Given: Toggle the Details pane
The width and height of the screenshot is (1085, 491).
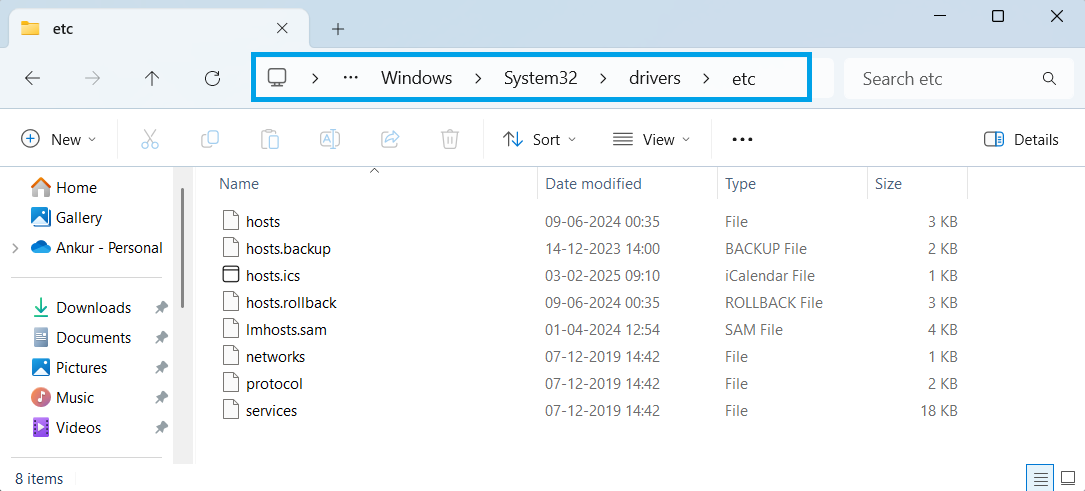Looking at the screenshot, I should pyautogui.click(x=1021, y=140).
